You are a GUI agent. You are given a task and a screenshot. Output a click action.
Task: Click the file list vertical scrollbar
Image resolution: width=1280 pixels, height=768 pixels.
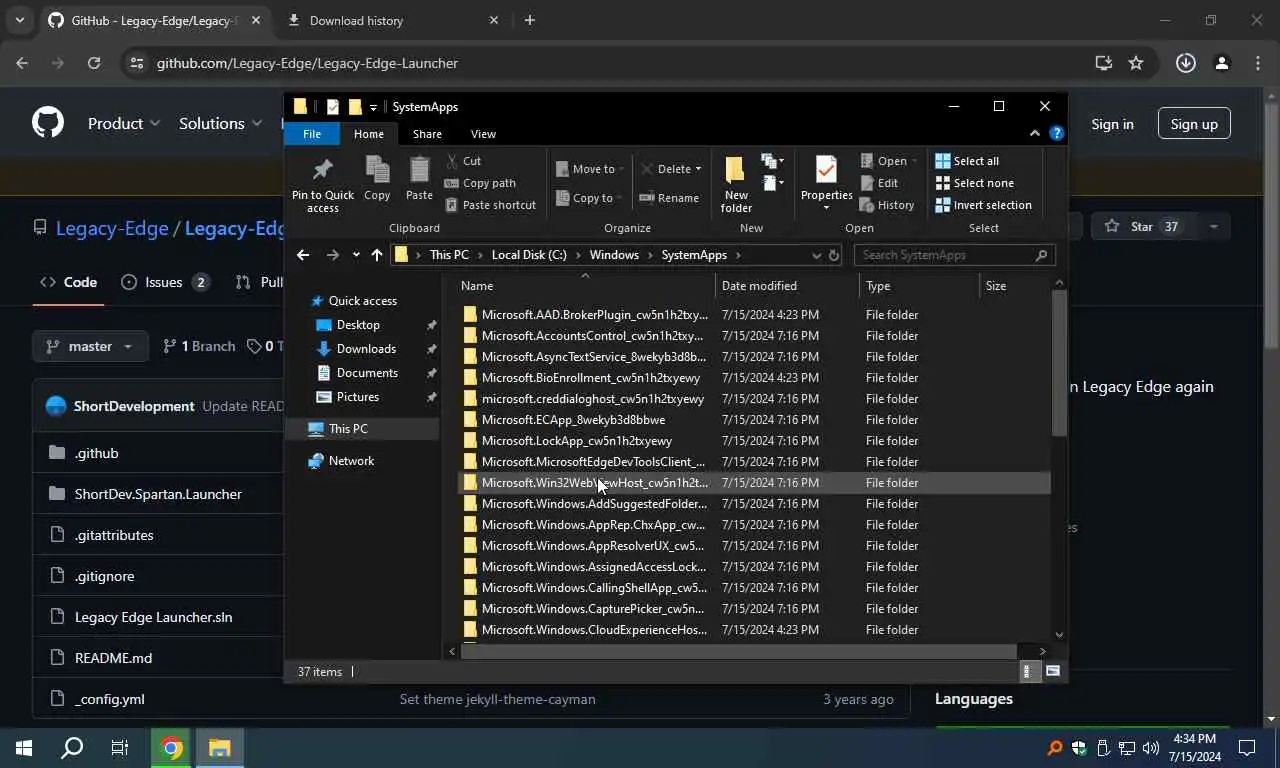tap(1059, 365)
